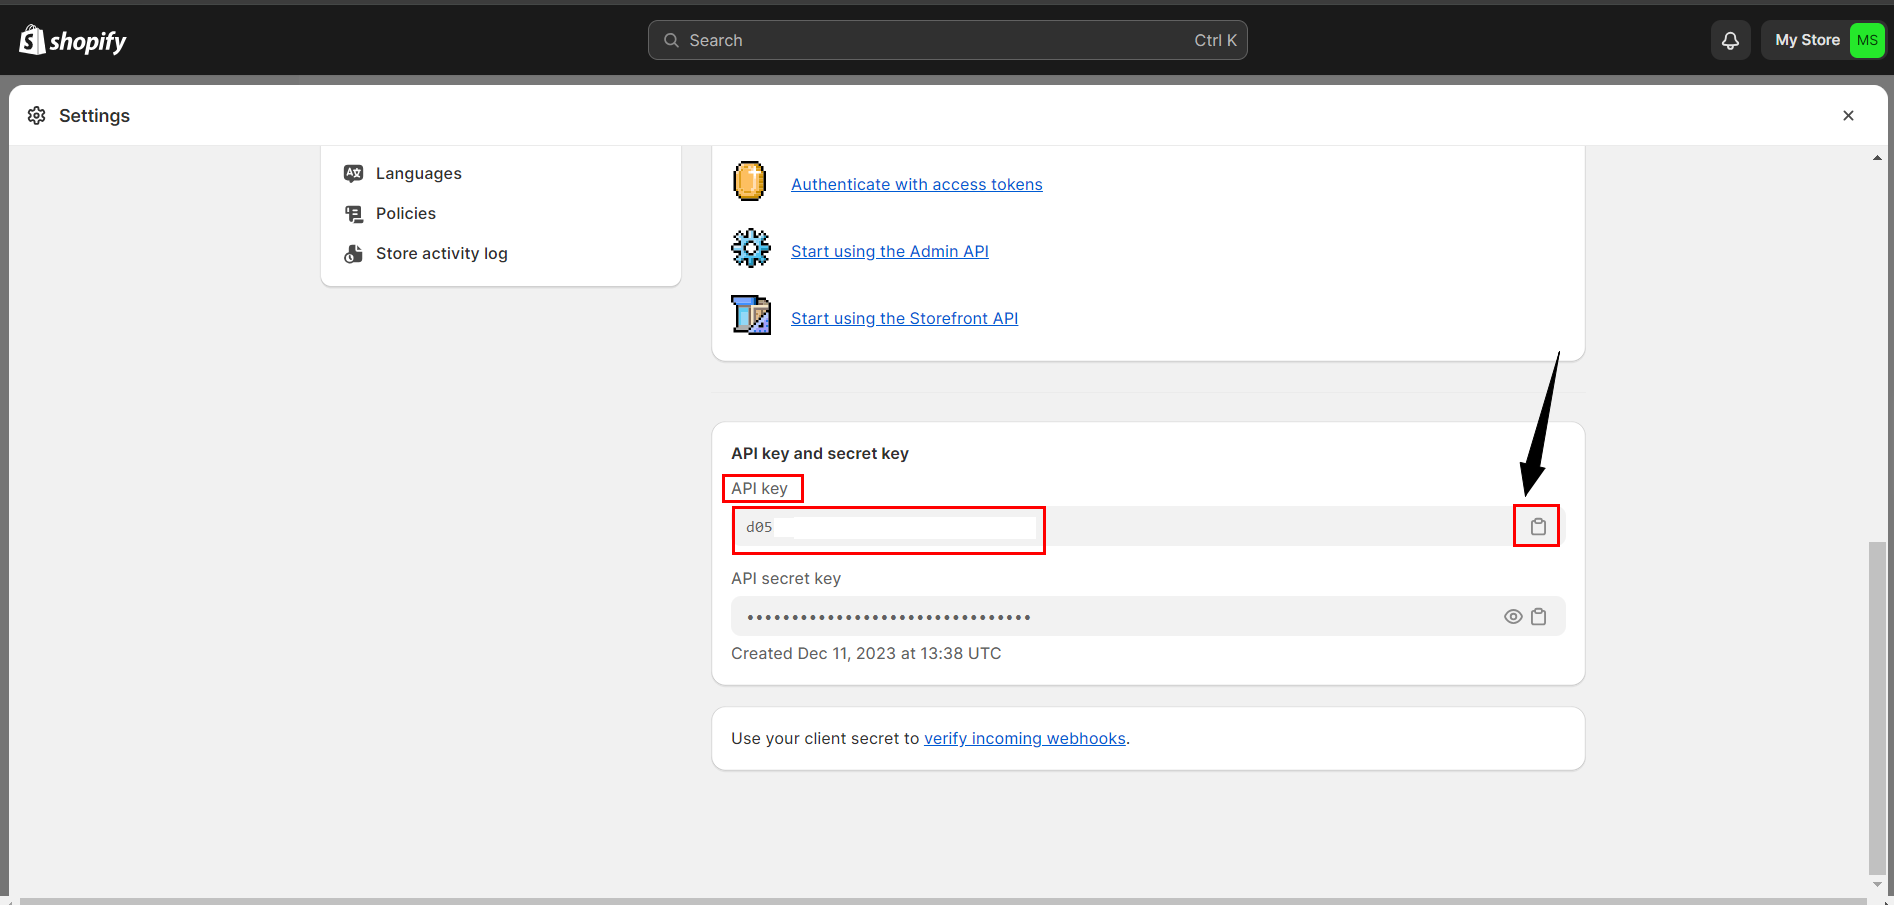Click the Shopify logo in header
This screenshot has height=905, width=1894.
click(x=73, y=41)
